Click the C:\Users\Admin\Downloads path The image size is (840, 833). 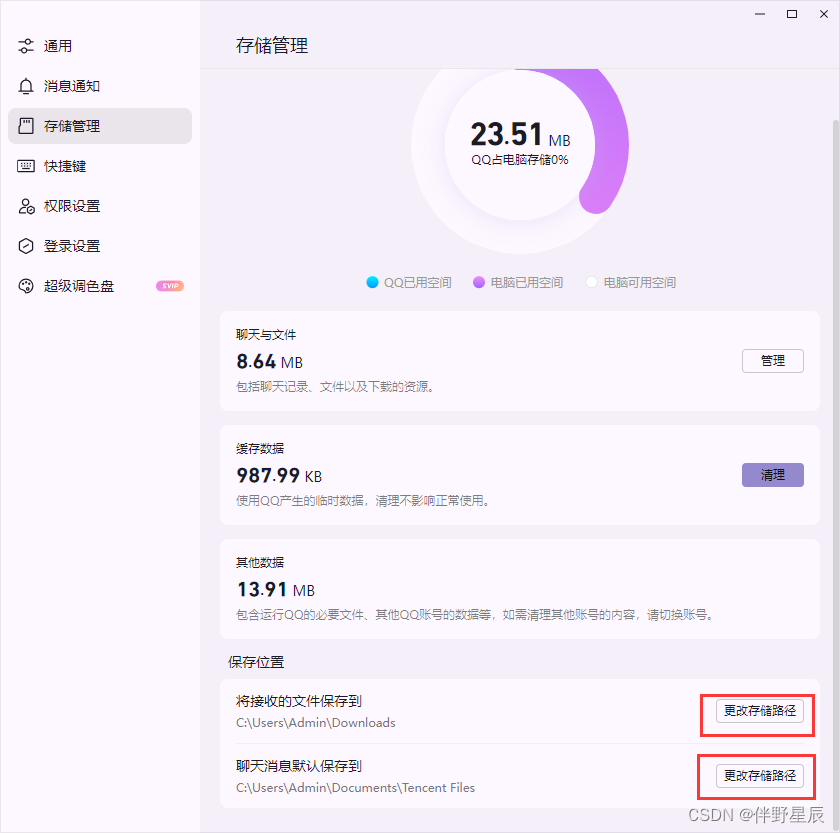point(316,723)
